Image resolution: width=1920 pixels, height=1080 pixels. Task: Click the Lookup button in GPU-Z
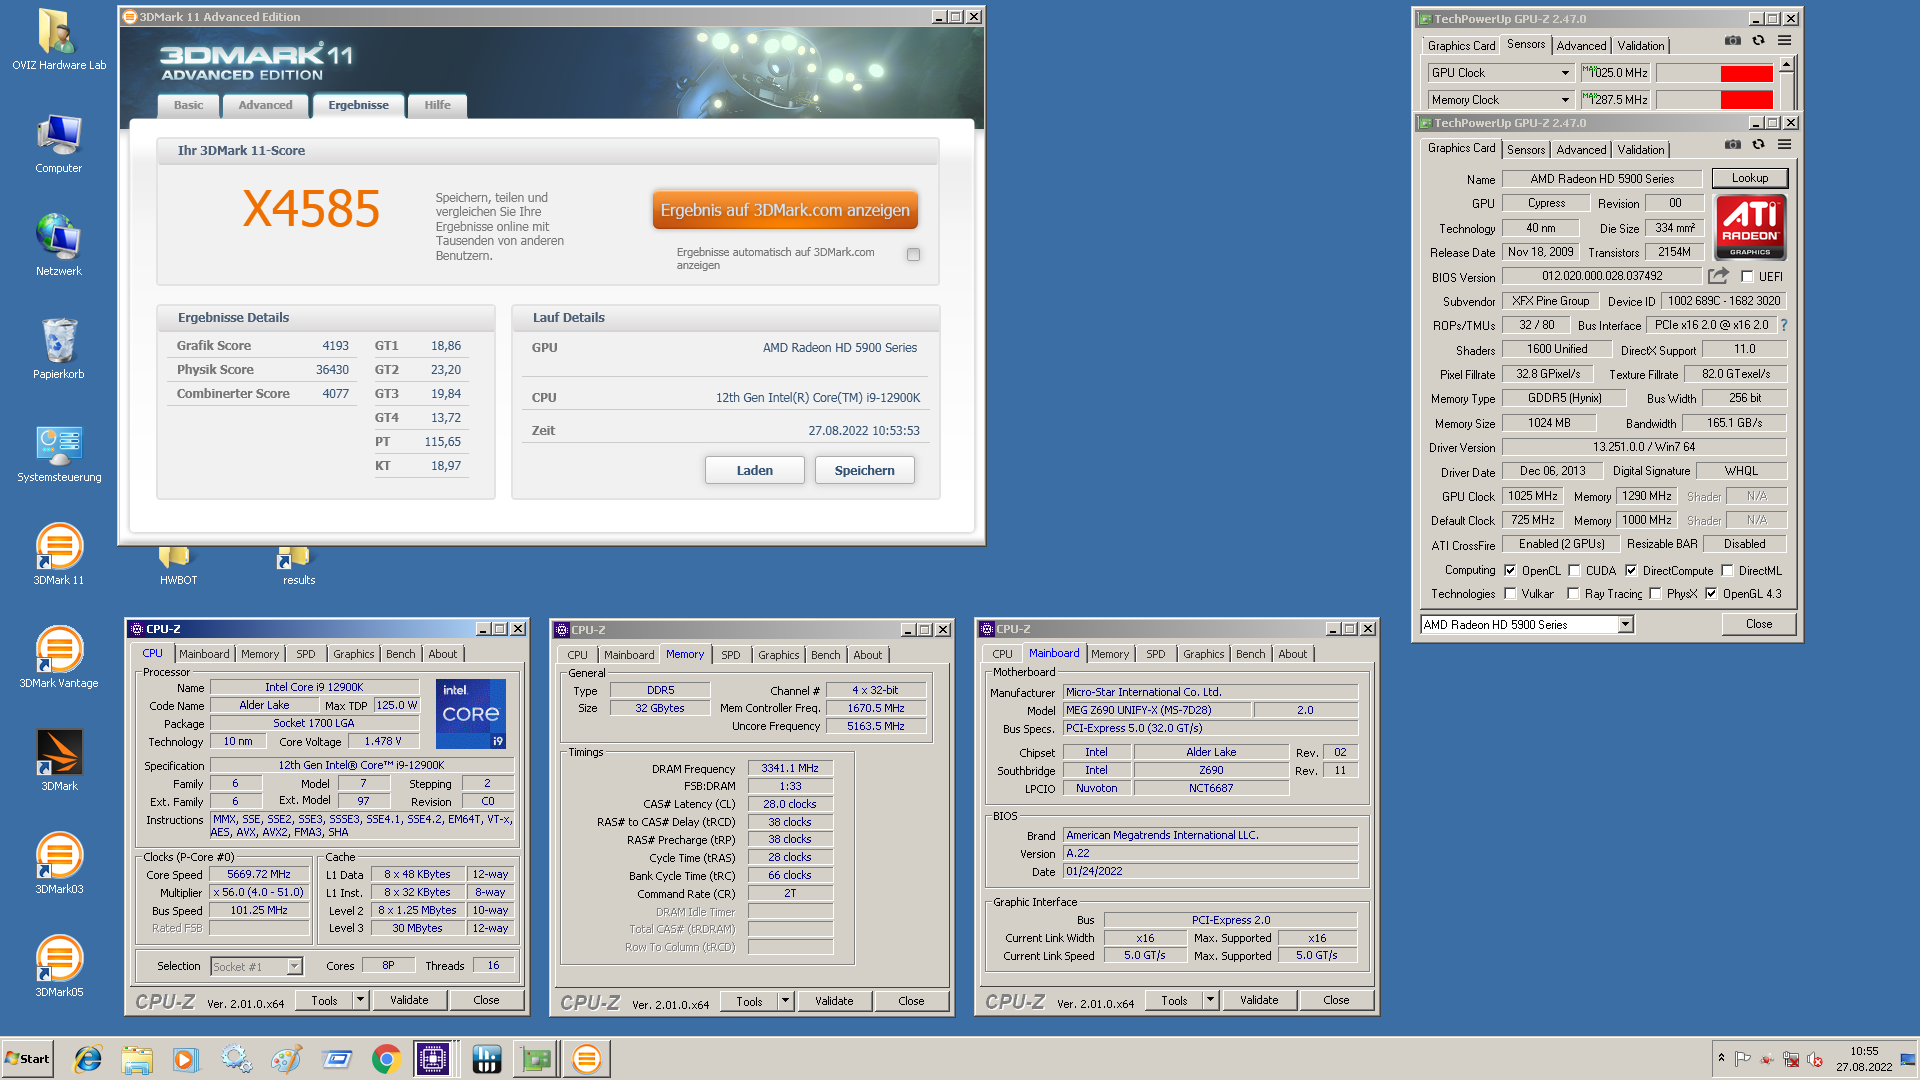click(x=1749, y=178)
